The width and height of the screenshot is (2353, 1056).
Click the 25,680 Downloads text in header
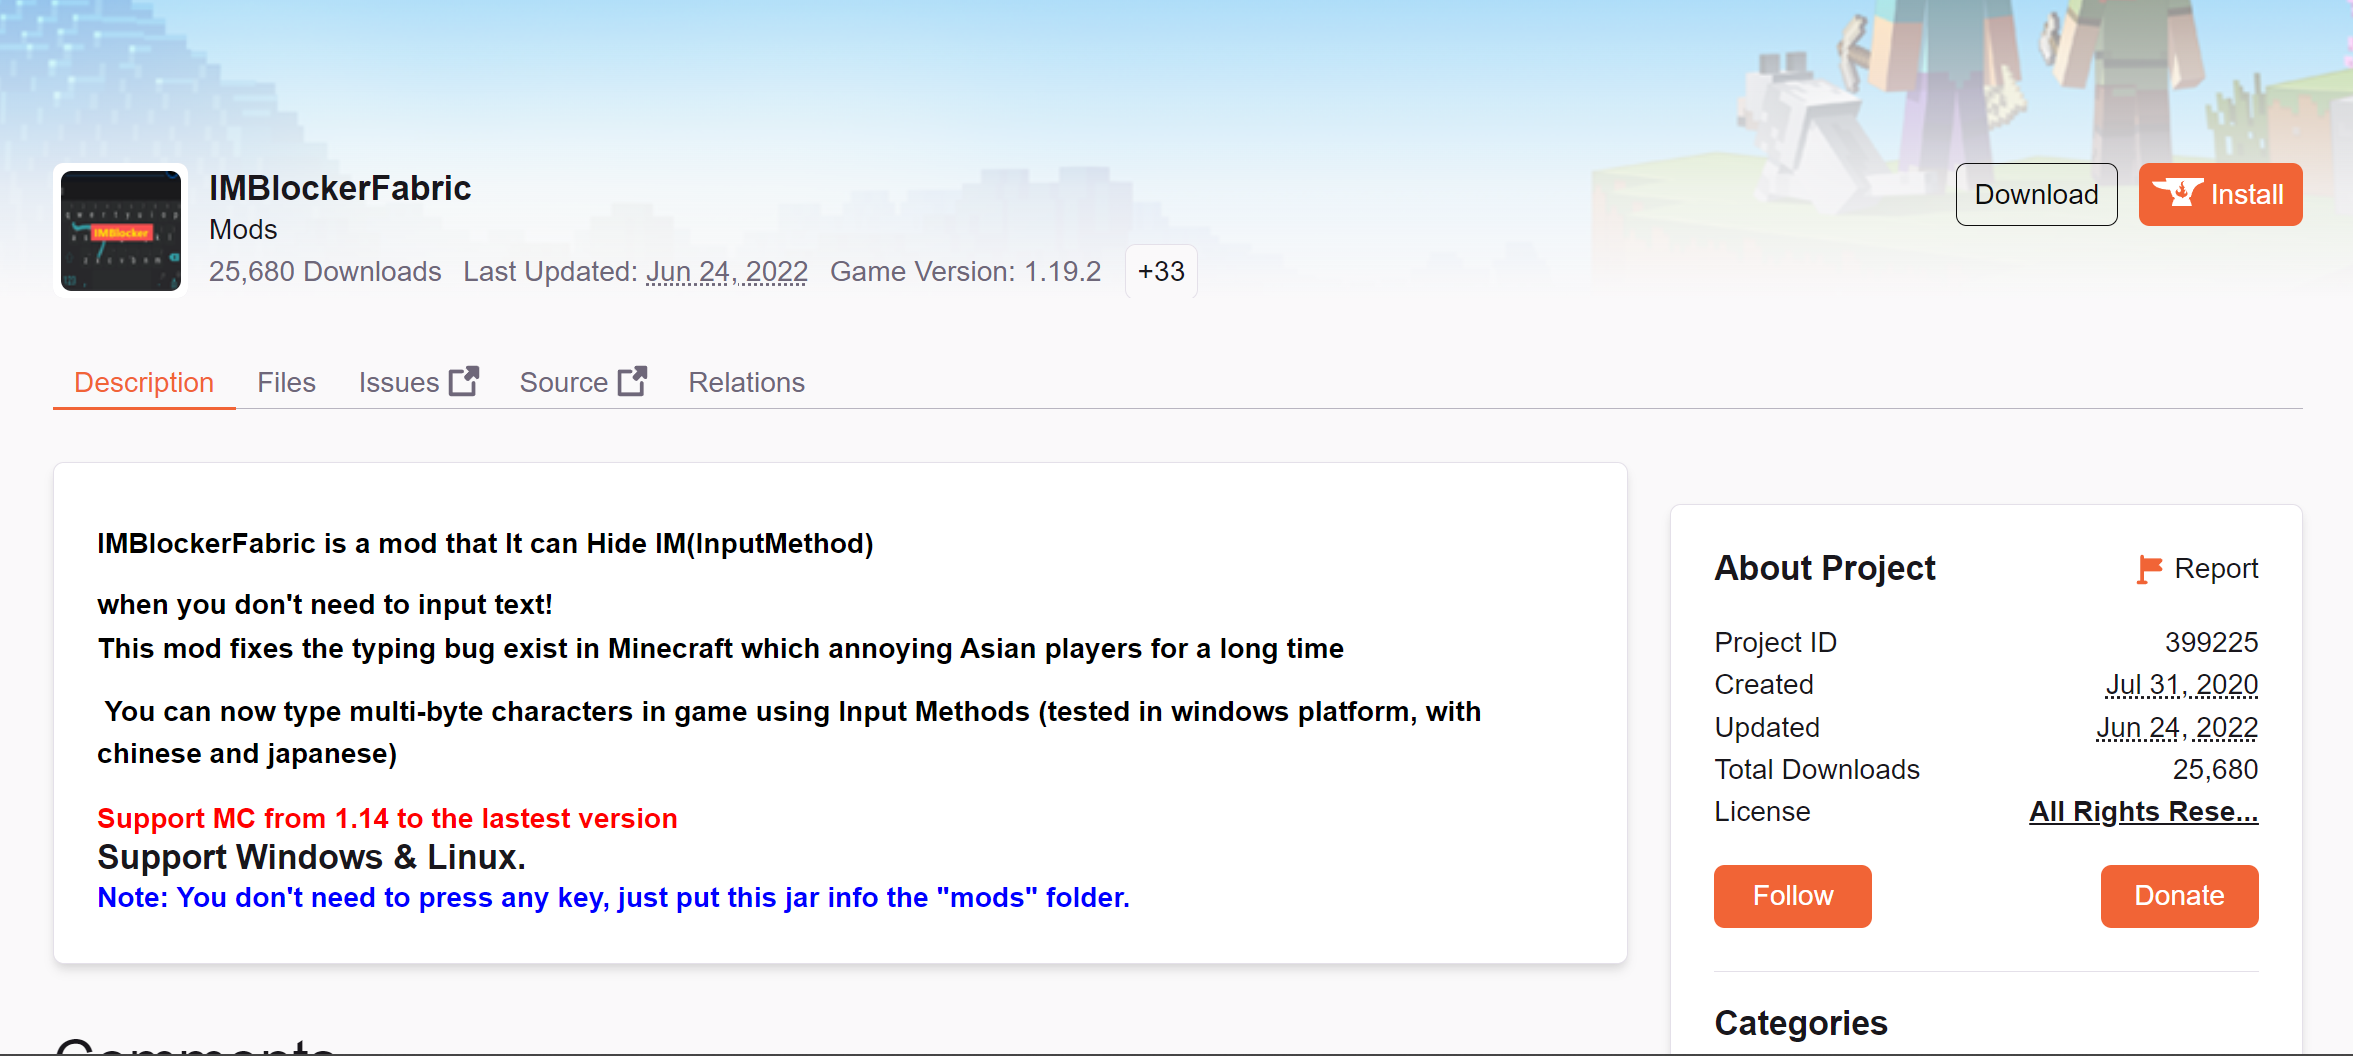tap(325, 271)
